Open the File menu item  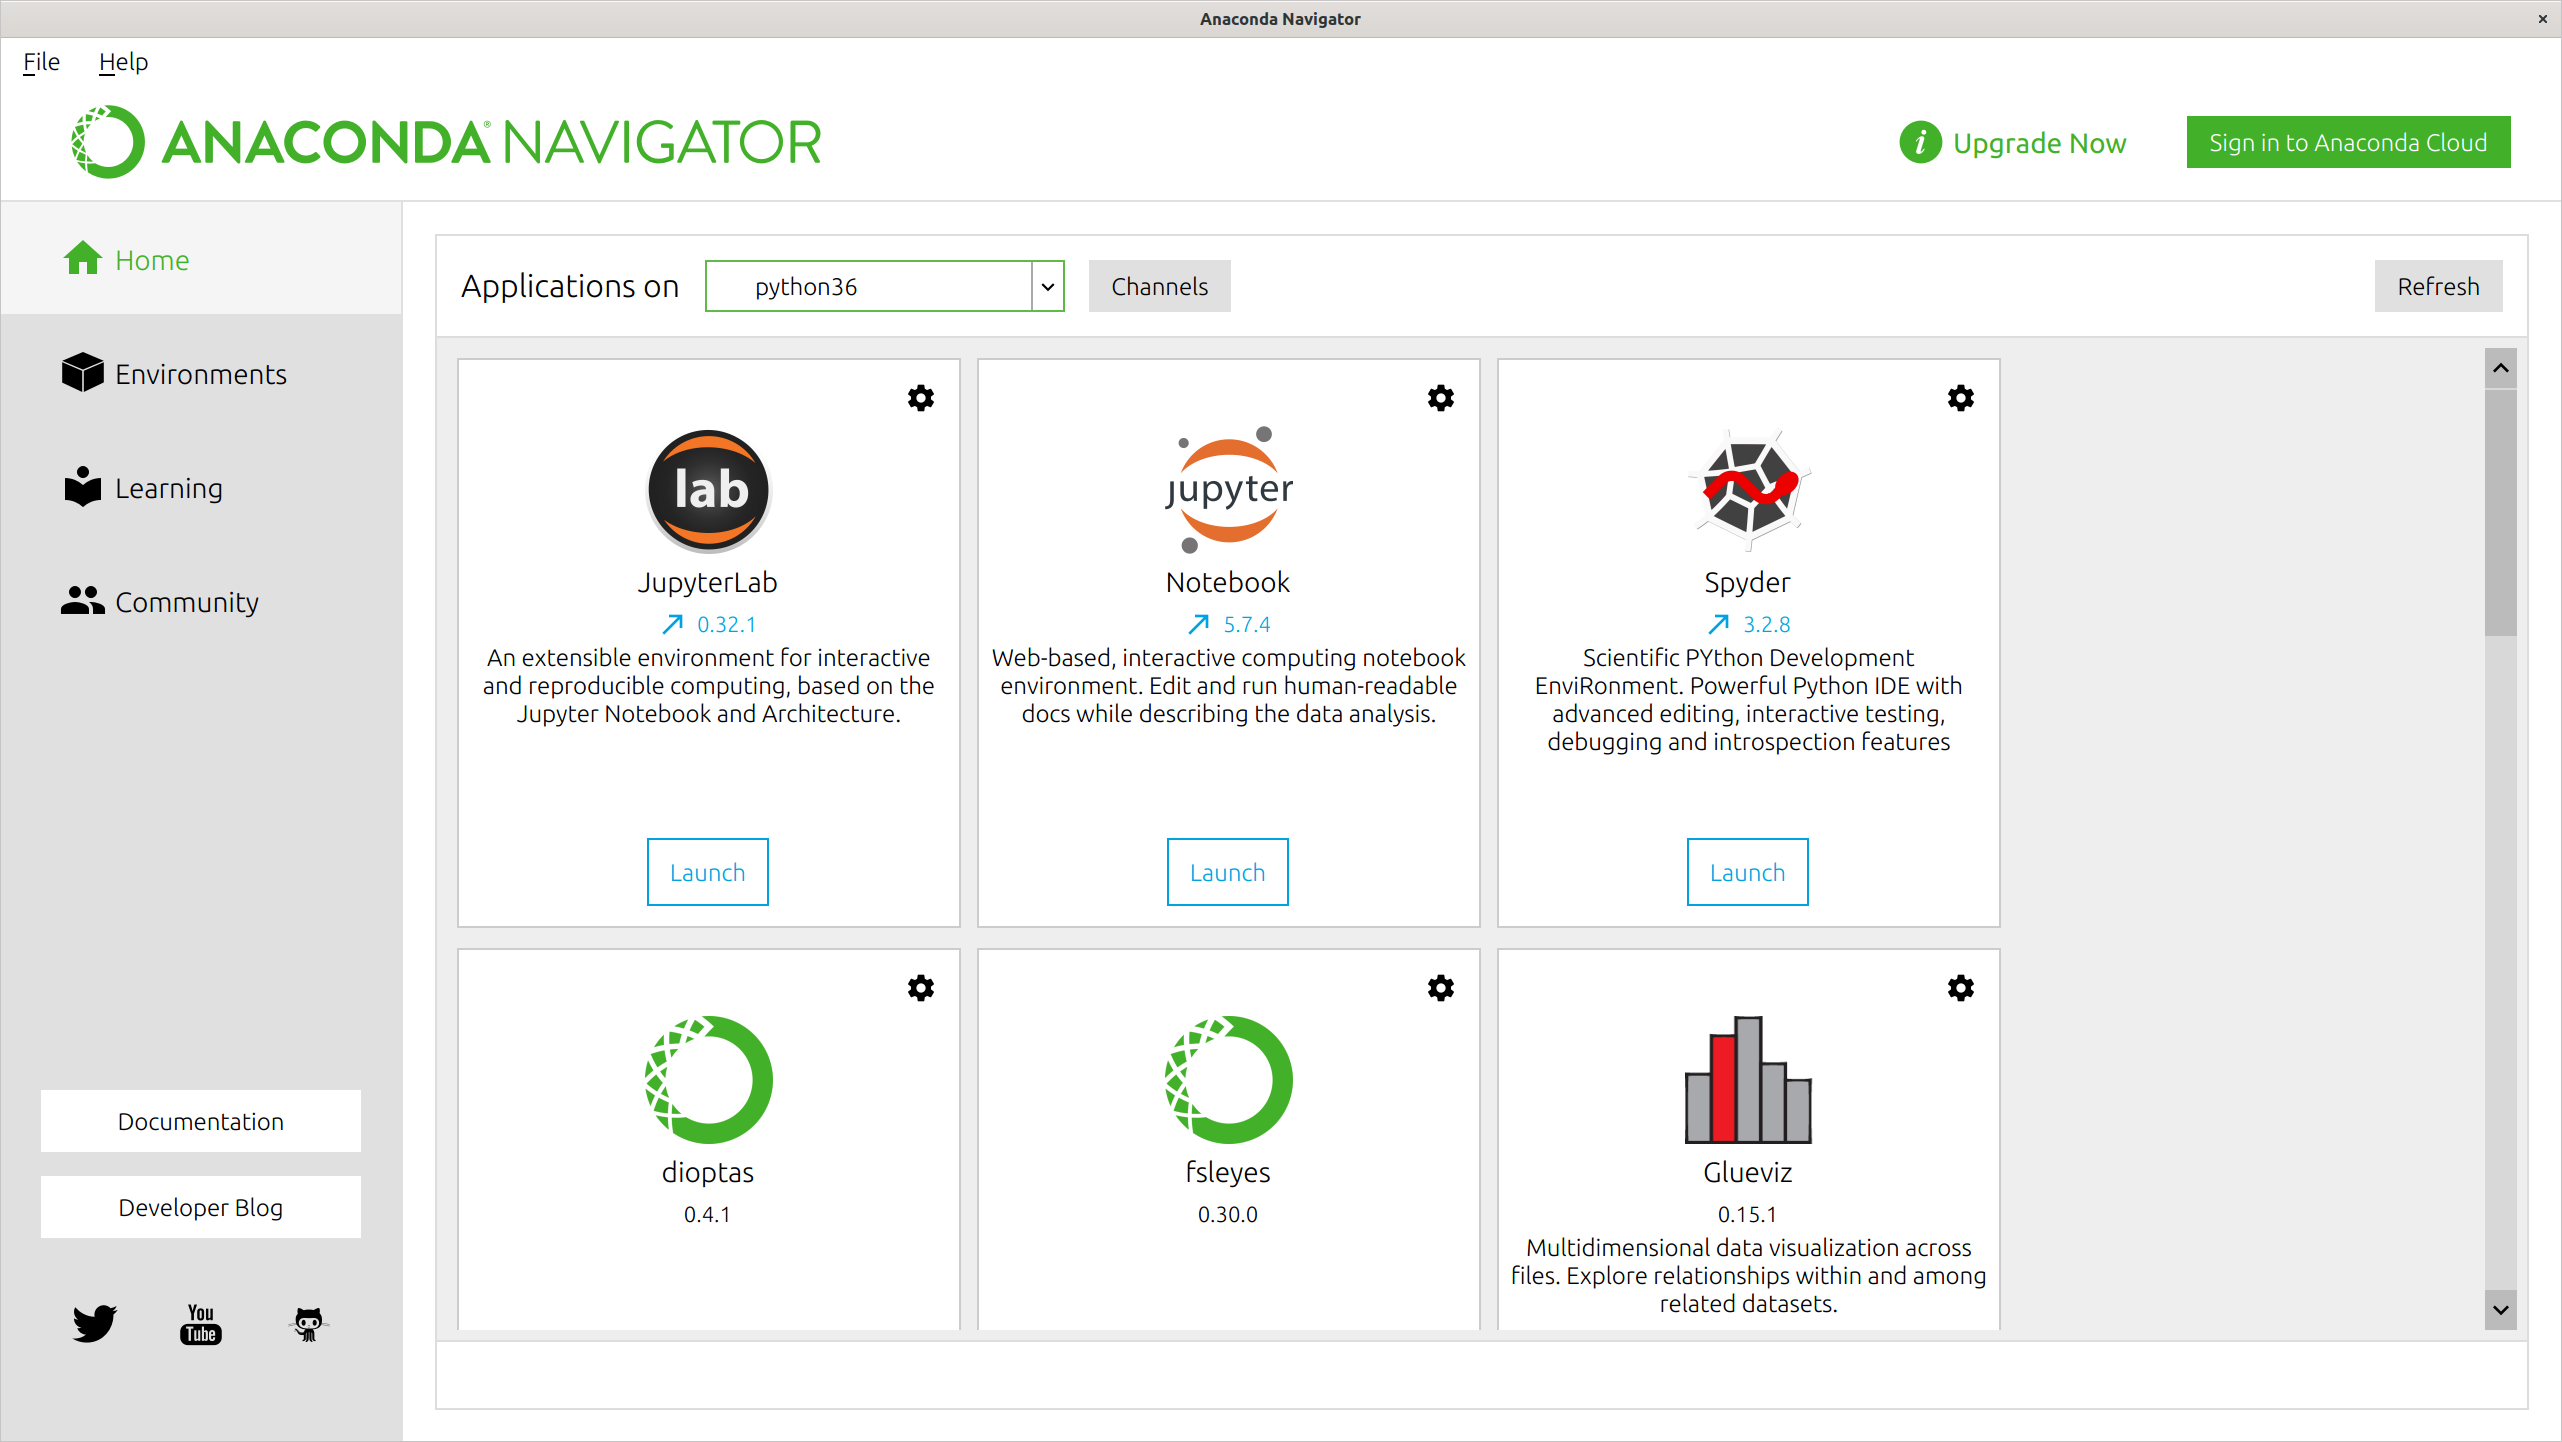pos(39,62)
